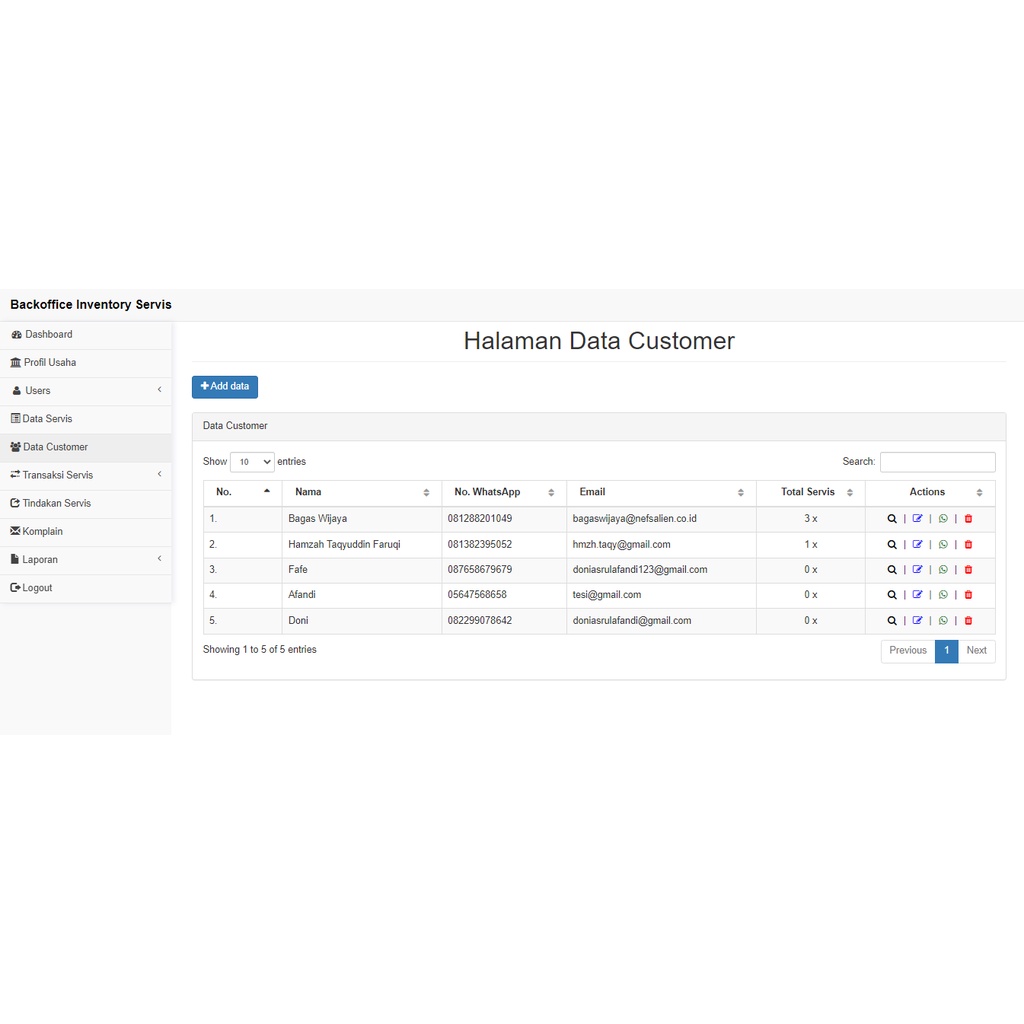View details icon for Hamzah Taqyuddin Faruqi
Screen dimensions: 1024x1024
click(x=891, y=545)
